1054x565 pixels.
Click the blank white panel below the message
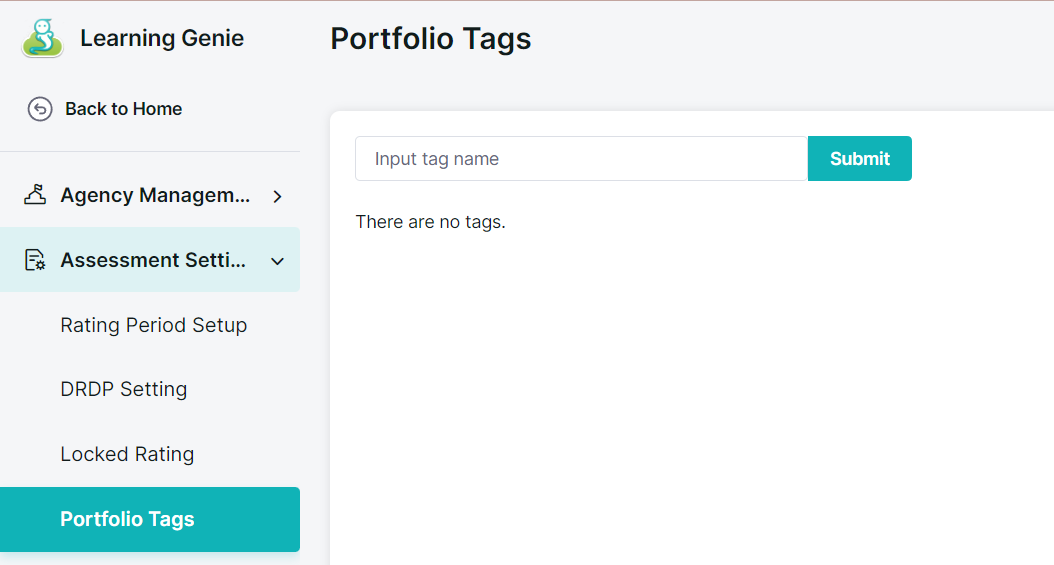click(x=690, y=400)
